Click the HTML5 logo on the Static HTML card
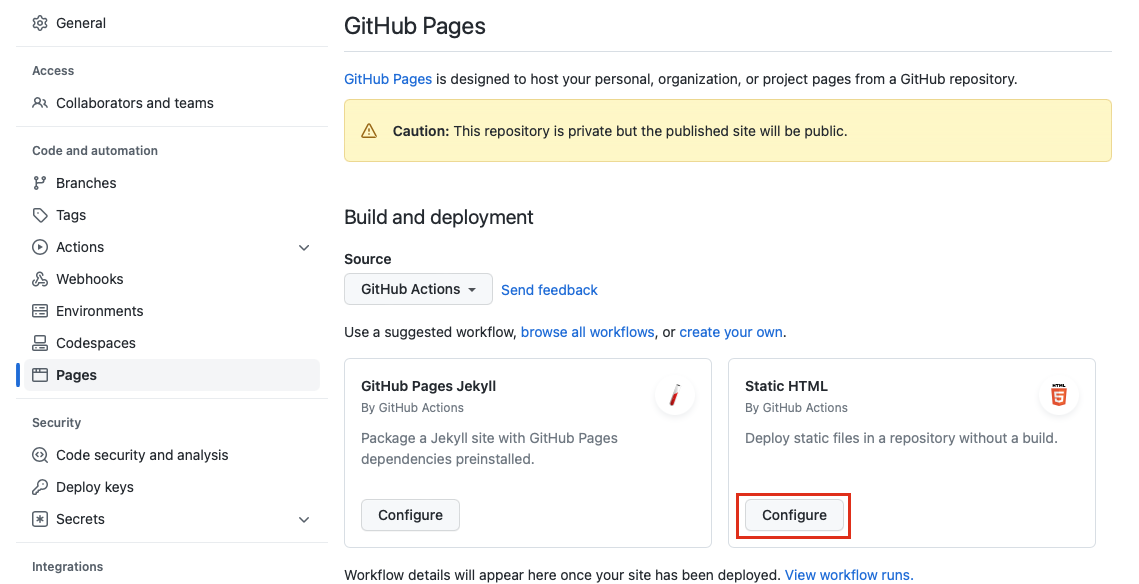Viewport: 1139px width, 584px height. 1058,395
